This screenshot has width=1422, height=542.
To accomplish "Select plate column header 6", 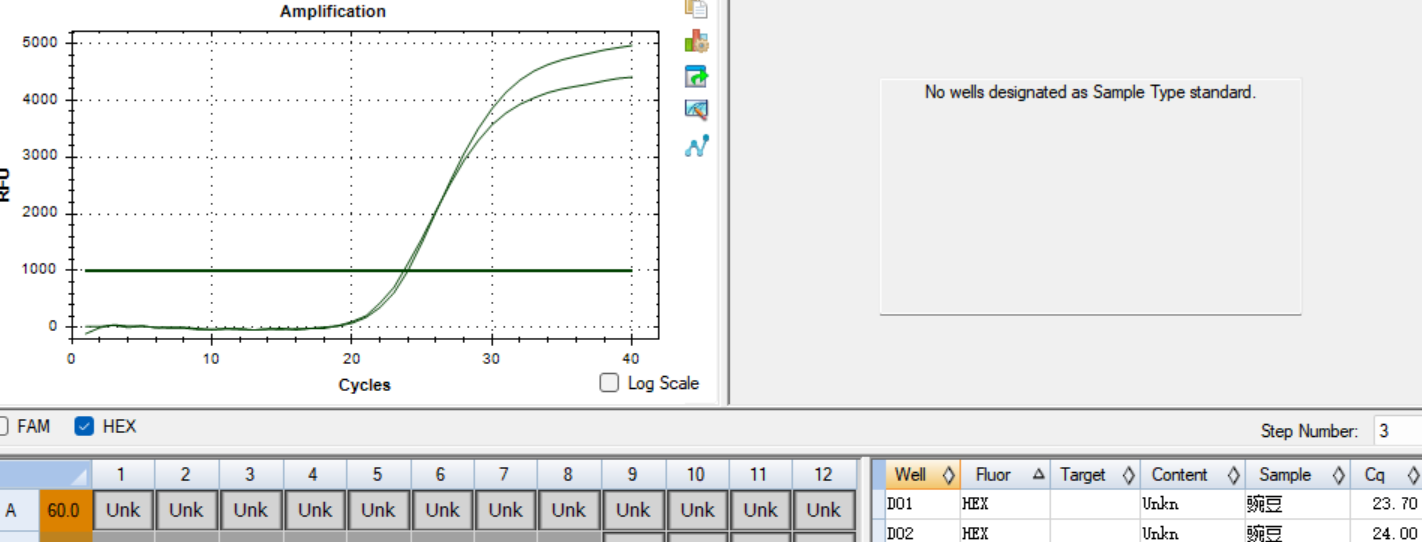I will (x=441, y=474).
